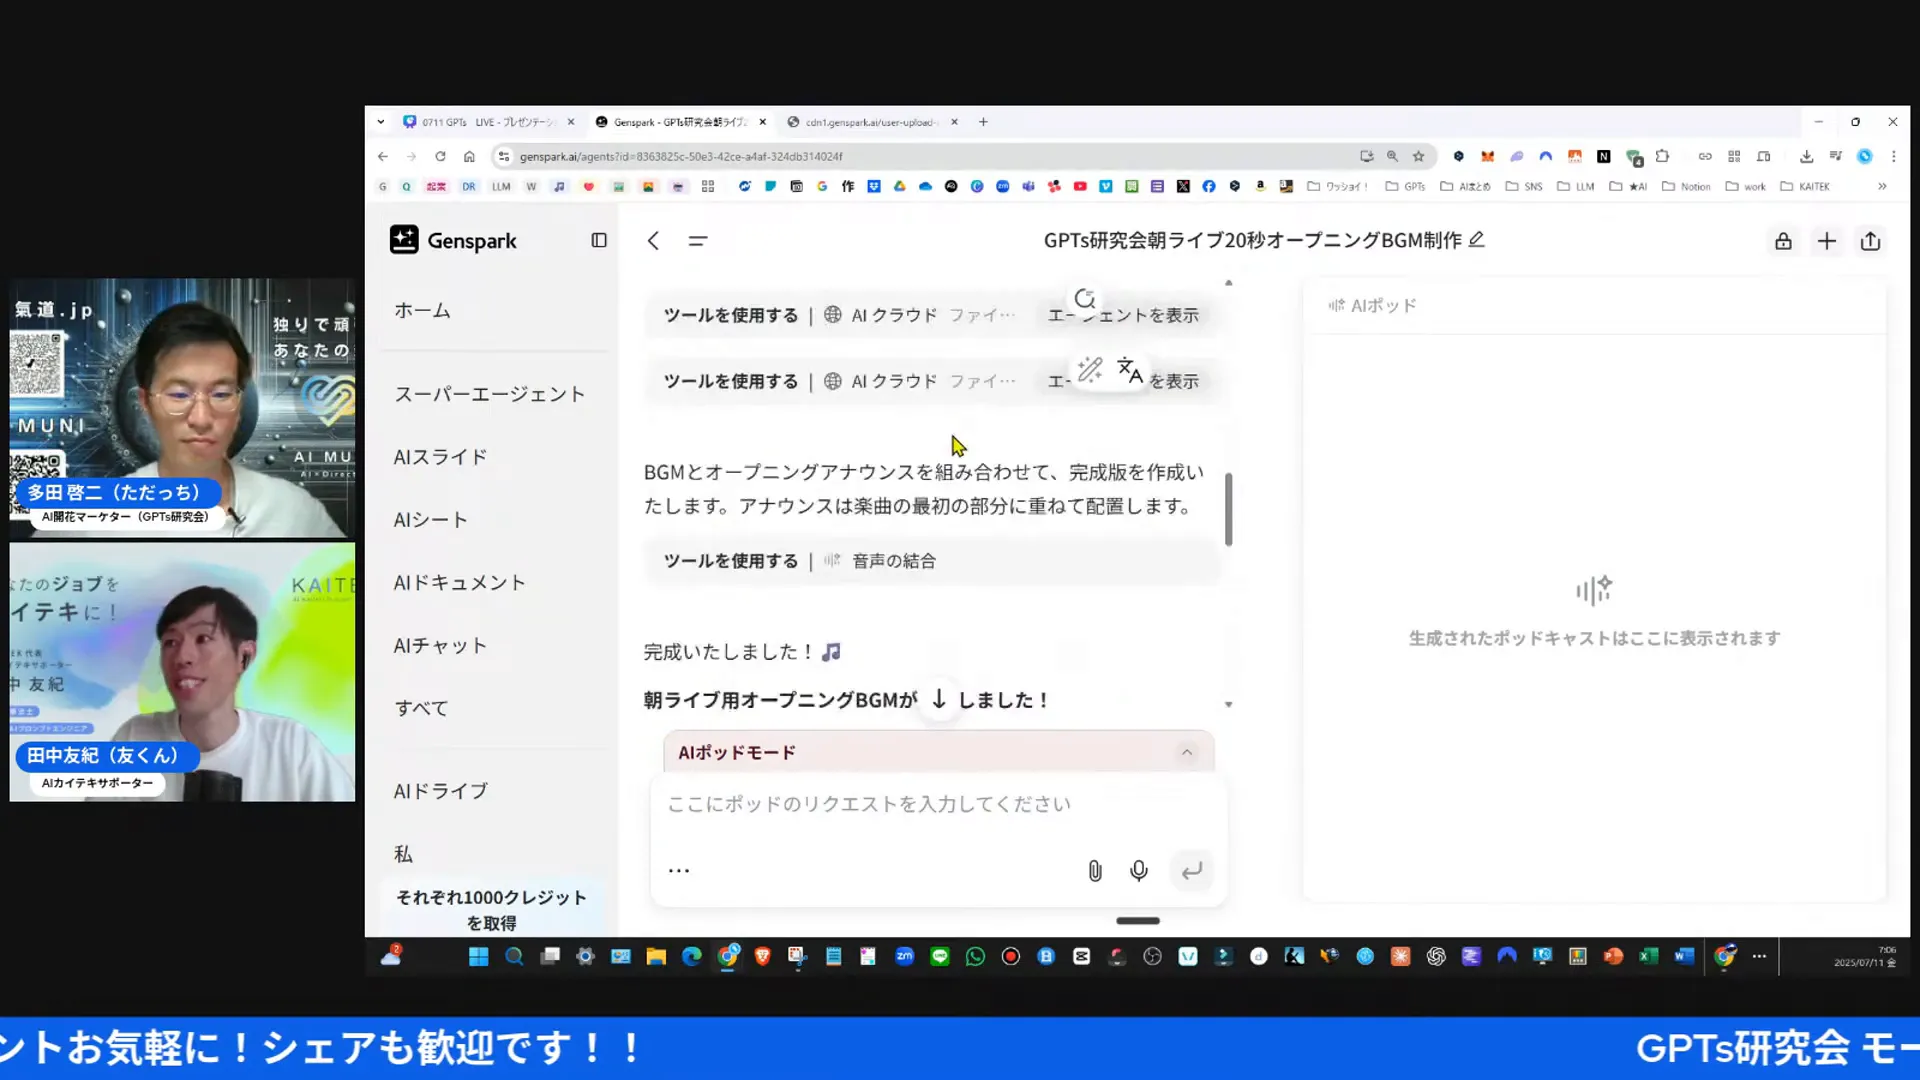
Task: Open スーパーエージェント in the sidebar
Action: point(490,394)
